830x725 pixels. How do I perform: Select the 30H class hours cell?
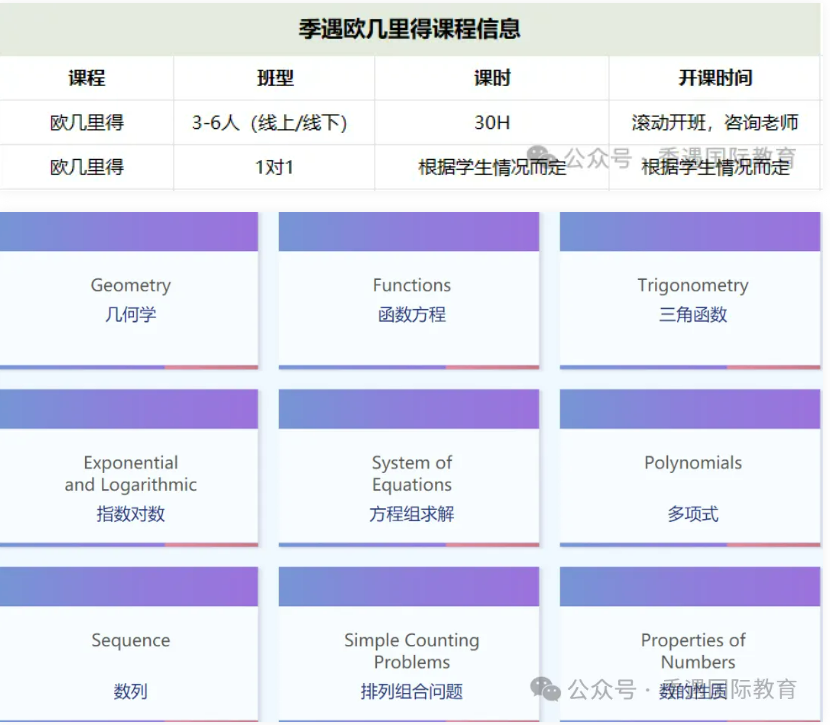tap(492, 123)
